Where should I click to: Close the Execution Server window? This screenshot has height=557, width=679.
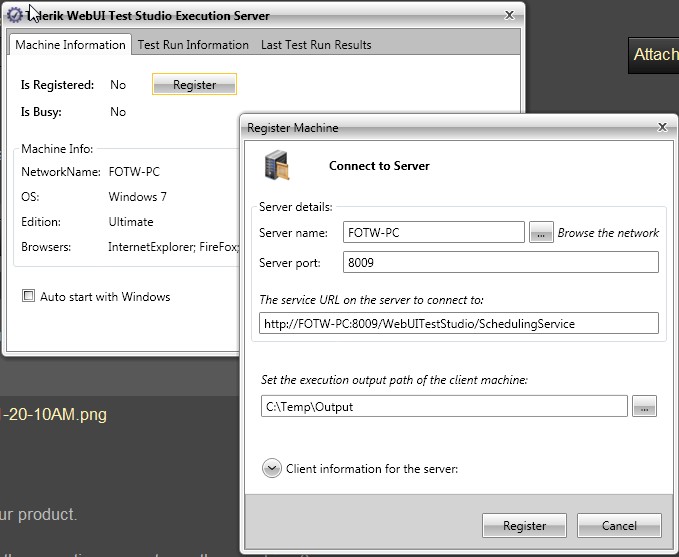pos(509,15)
